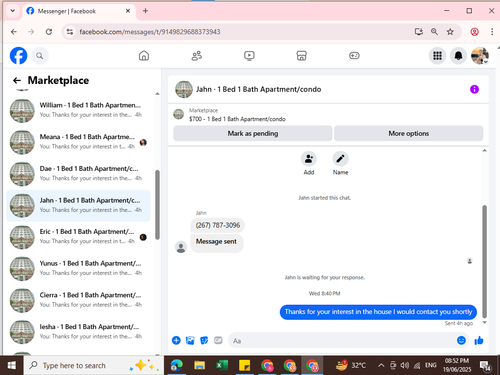The height and width of the screenshot is (375, 500).
Task: Open a new browser tab
Action: (x=145, y=11)
